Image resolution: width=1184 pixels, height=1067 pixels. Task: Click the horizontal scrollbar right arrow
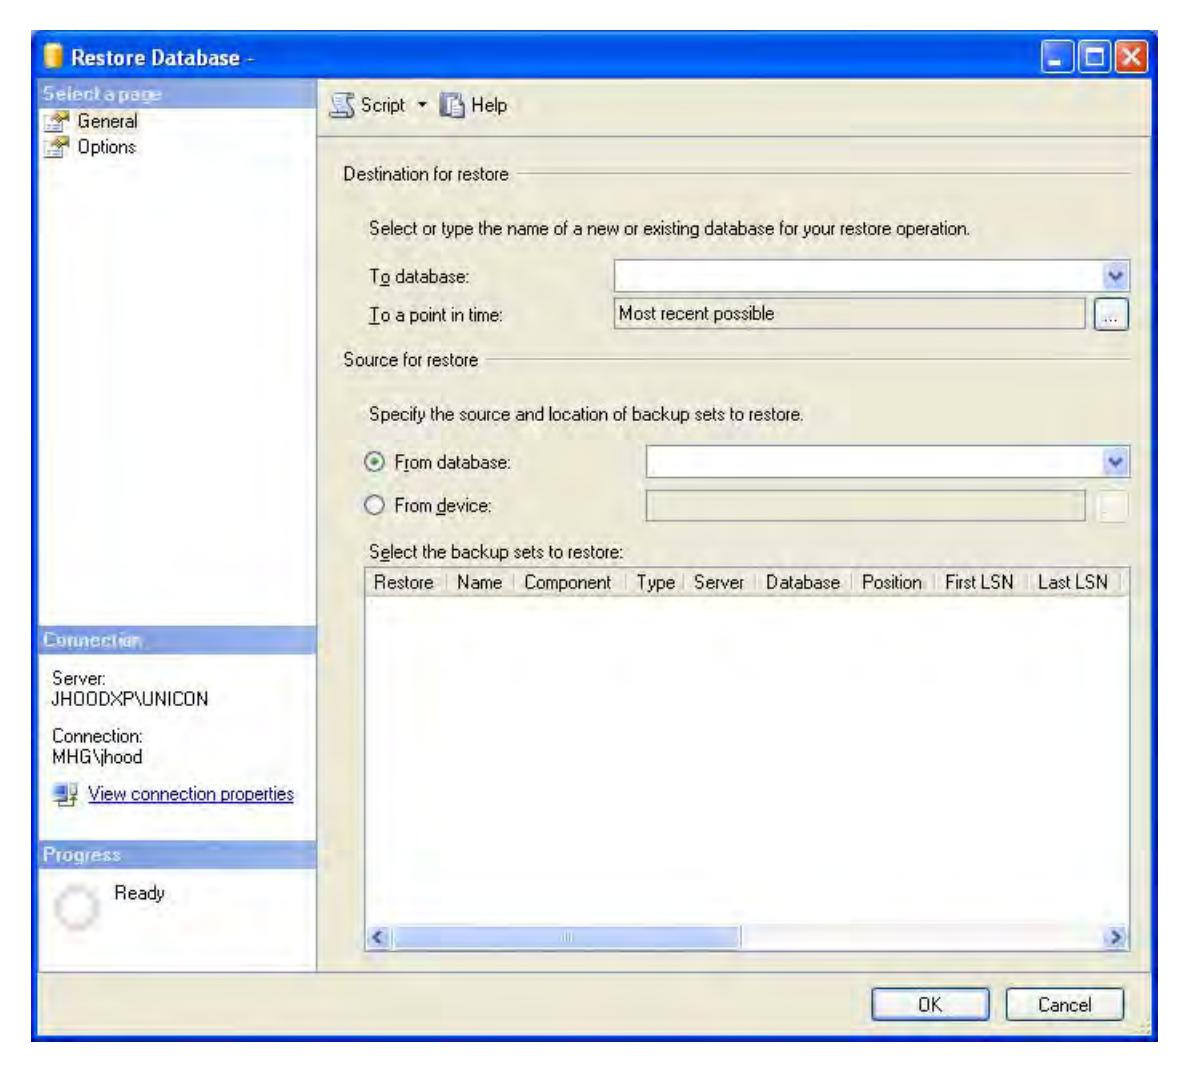click(x=1115, y=938)
